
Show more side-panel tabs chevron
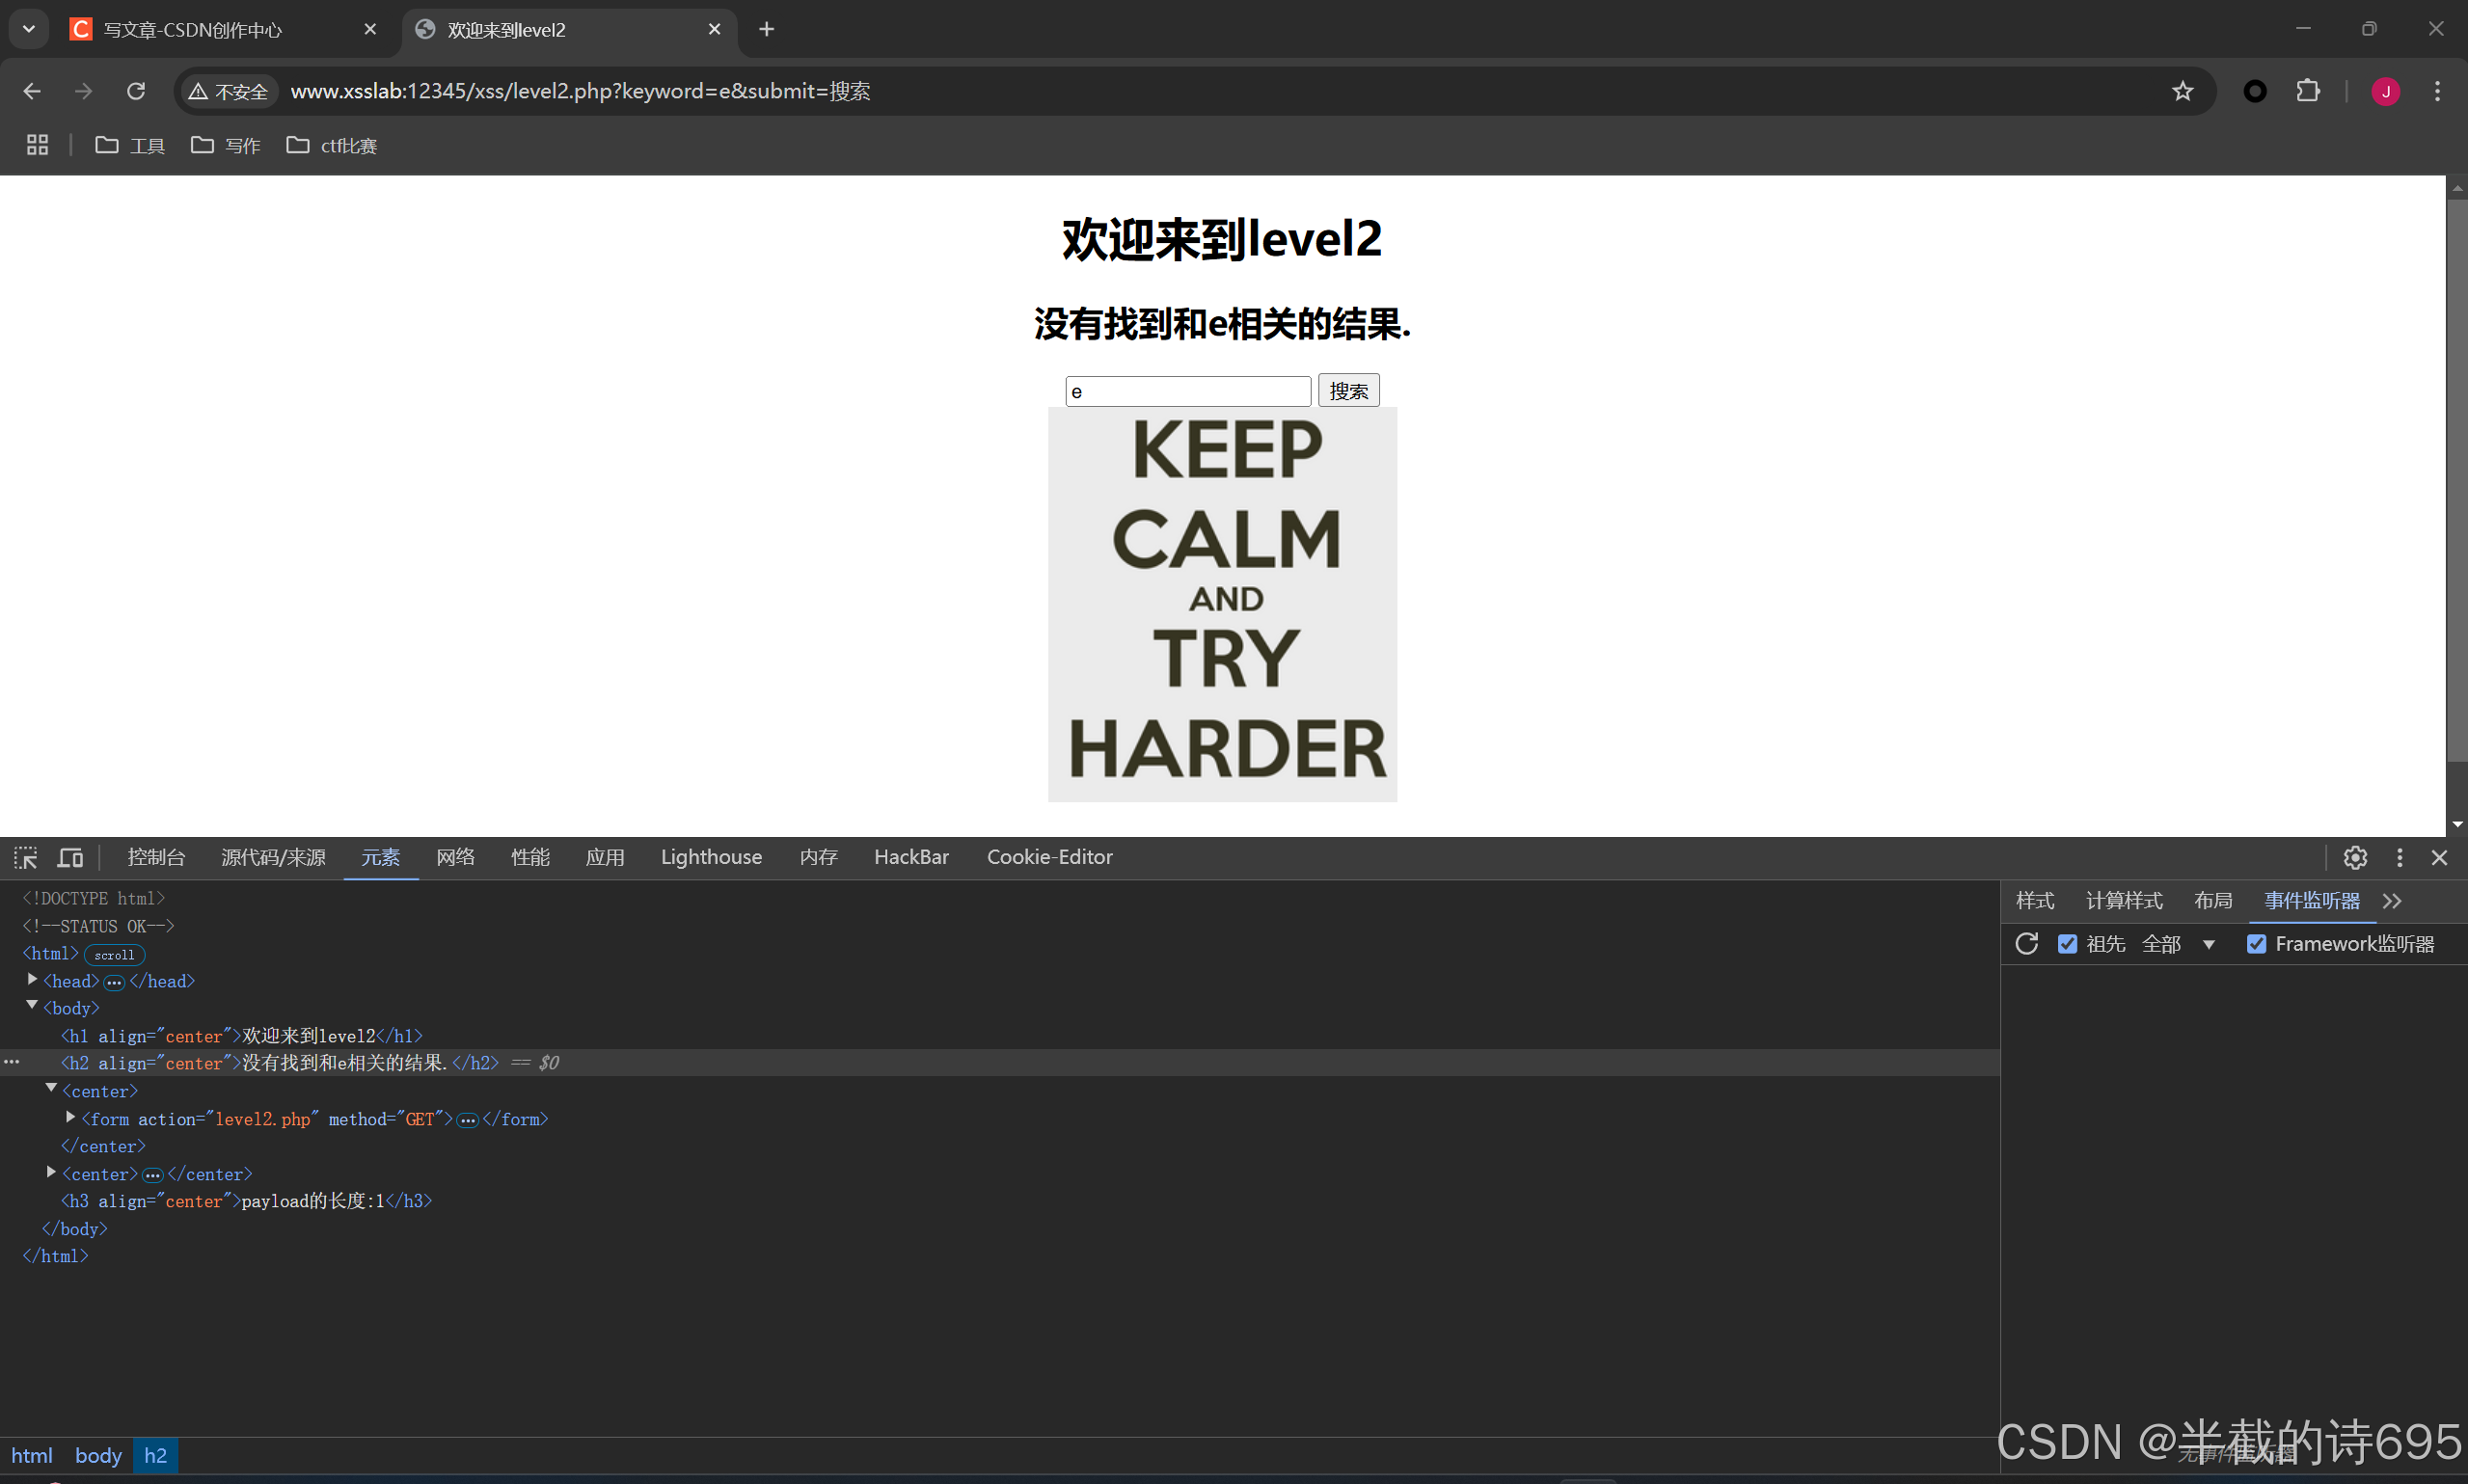(x=2392, y=900)
